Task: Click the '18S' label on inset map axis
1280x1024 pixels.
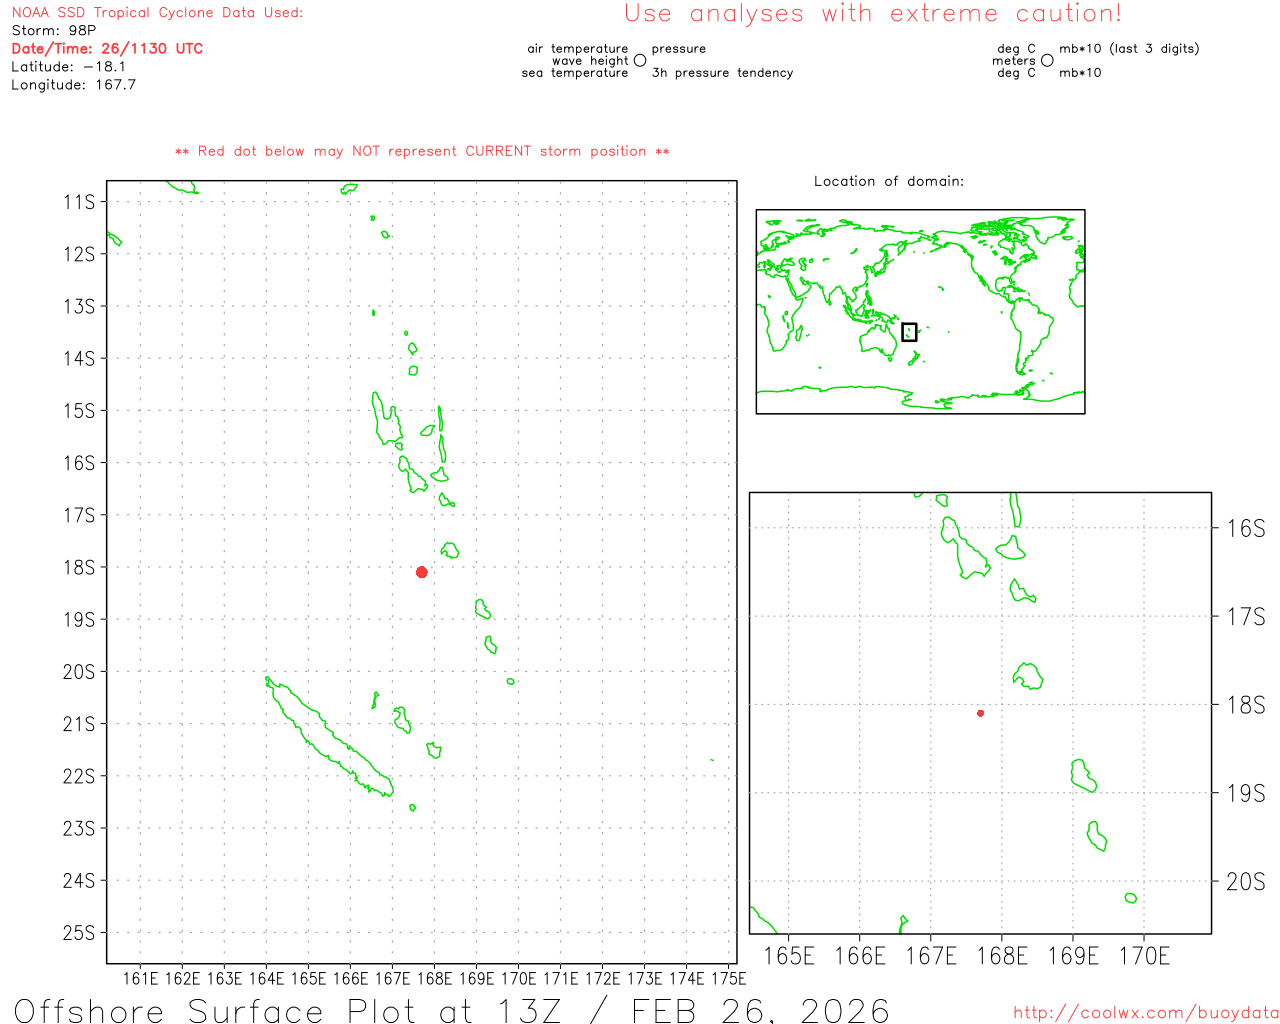Action: 1246,705
